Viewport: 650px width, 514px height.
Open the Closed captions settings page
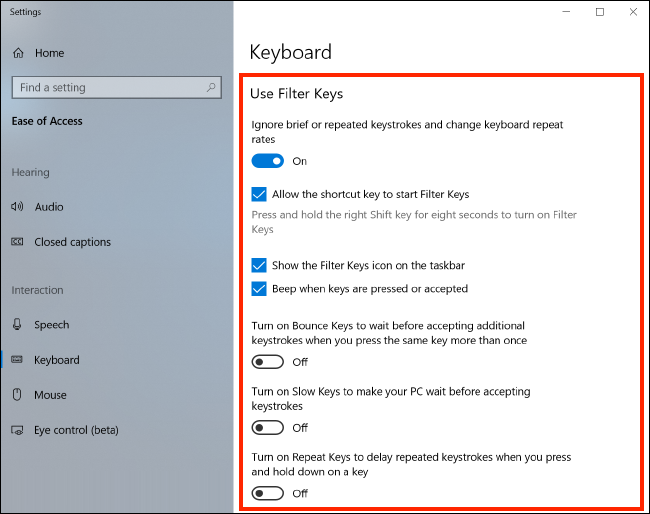coord(73,242)
